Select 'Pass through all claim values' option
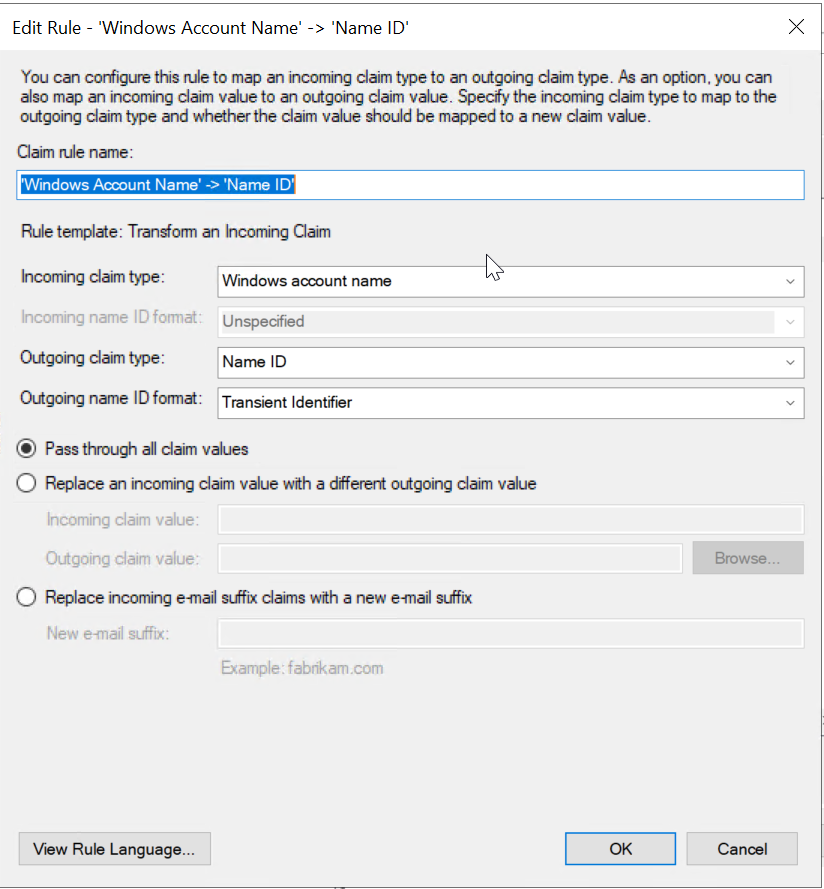Screen dimensions: 824x889 pos(28,449)
